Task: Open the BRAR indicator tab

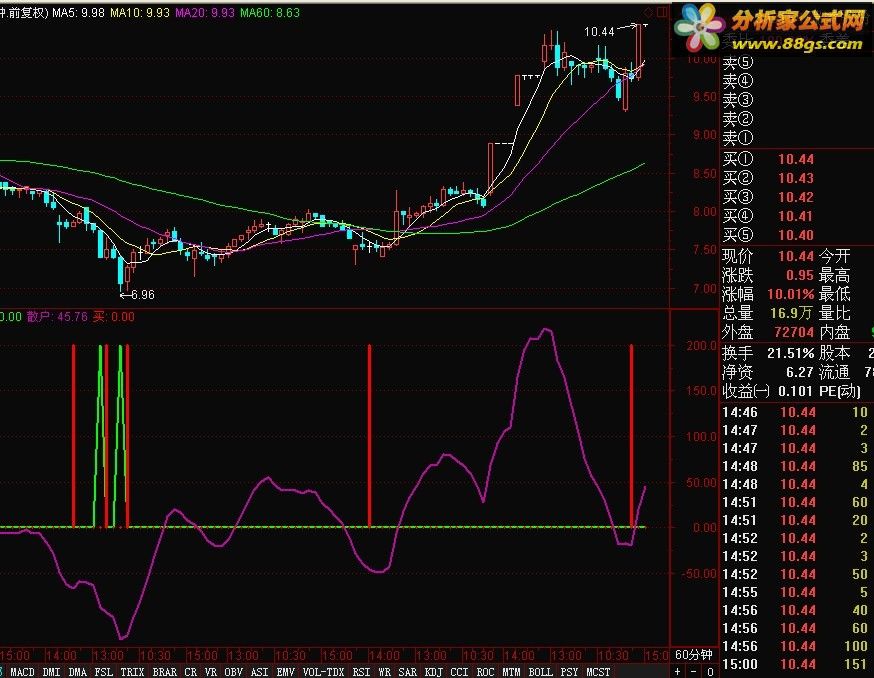Action: [x=165, y=672]
